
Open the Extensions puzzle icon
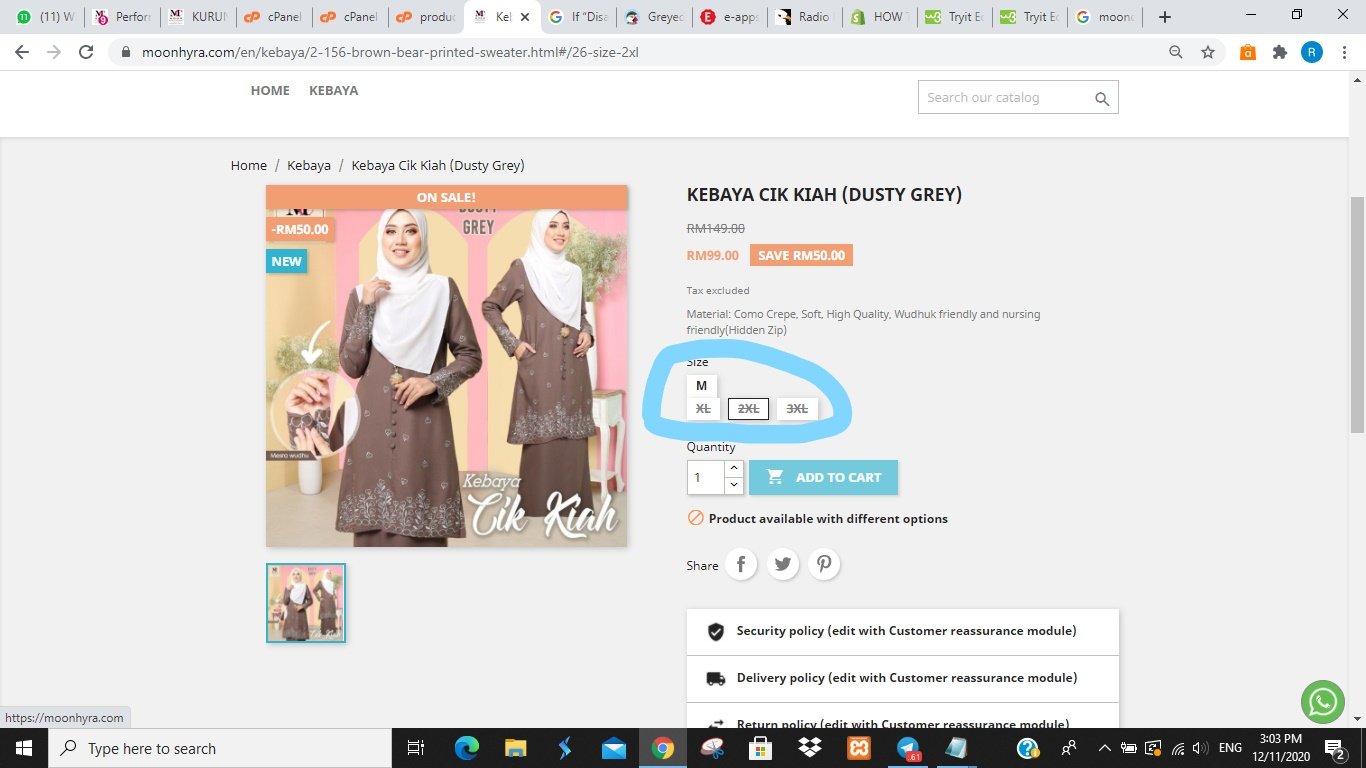1280,52
